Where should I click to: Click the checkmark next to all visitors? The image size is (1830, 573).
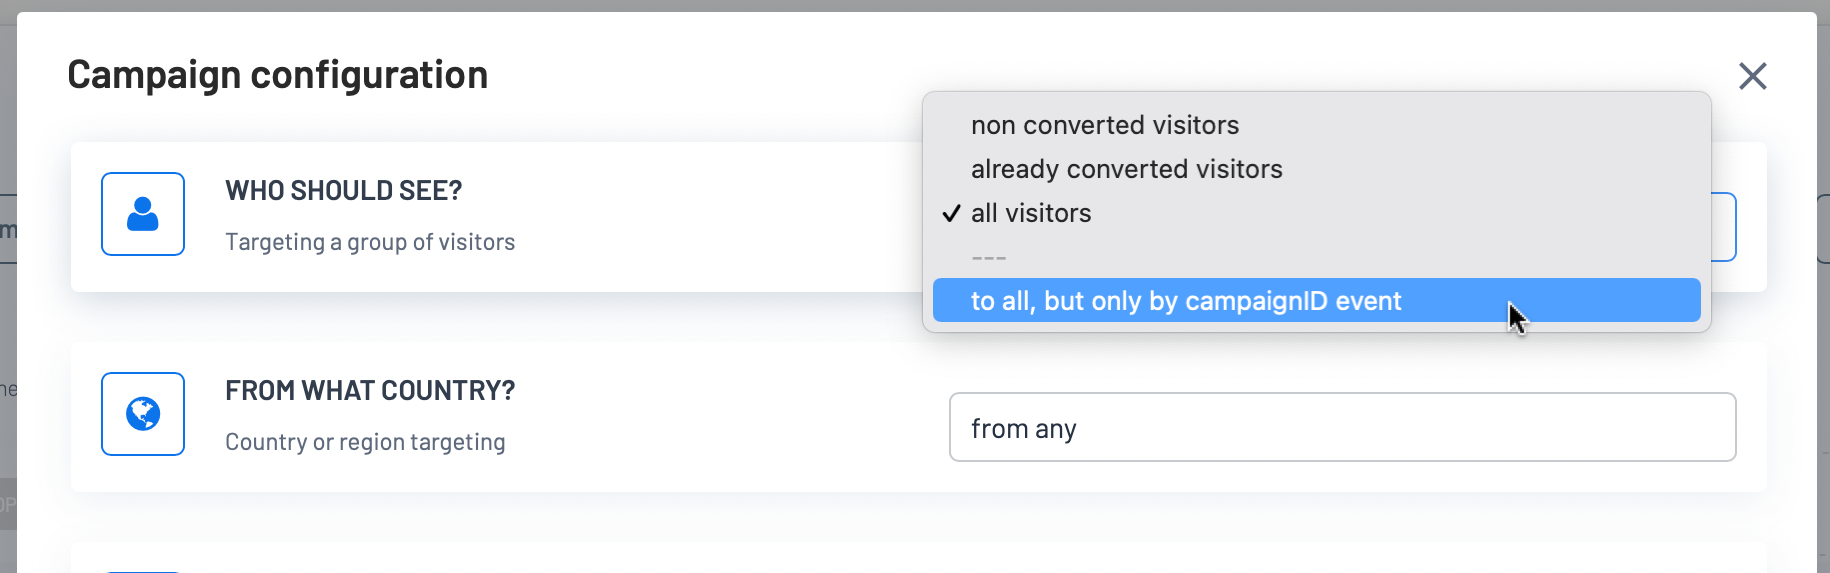tap(951, 213)
